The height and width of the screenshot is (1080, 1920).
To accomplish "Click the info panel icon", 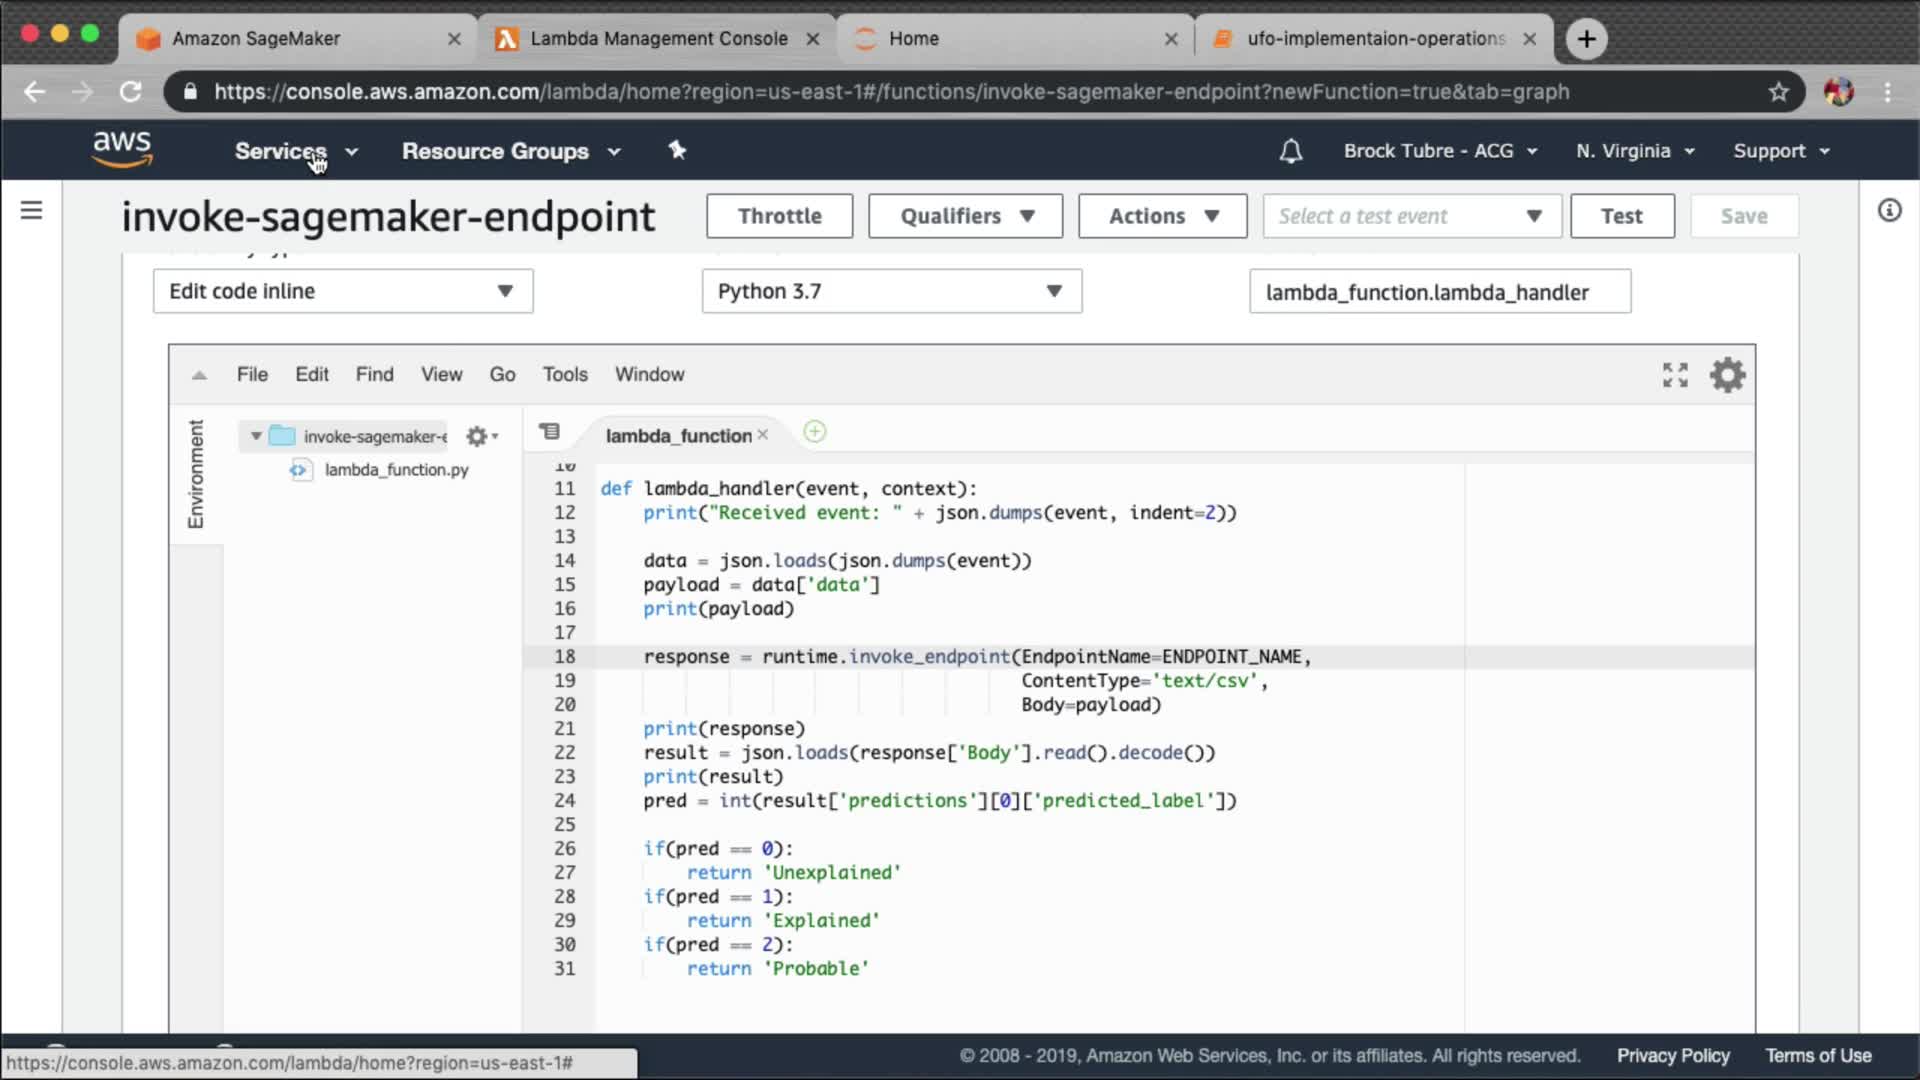I will [1889, 210].
